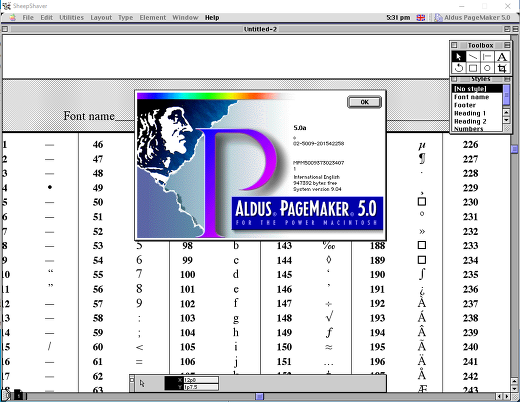Click Styles palette scroll down arrow

tap(506, 120)
